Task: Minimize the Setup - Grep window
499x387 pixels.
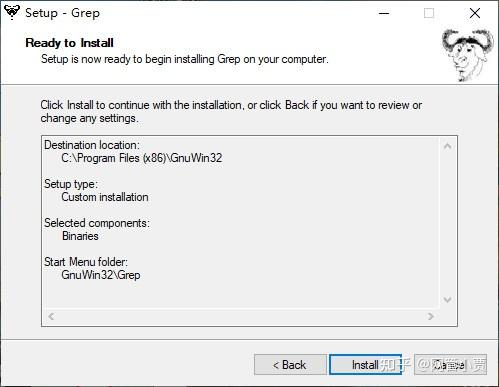Action: [384, 13]
